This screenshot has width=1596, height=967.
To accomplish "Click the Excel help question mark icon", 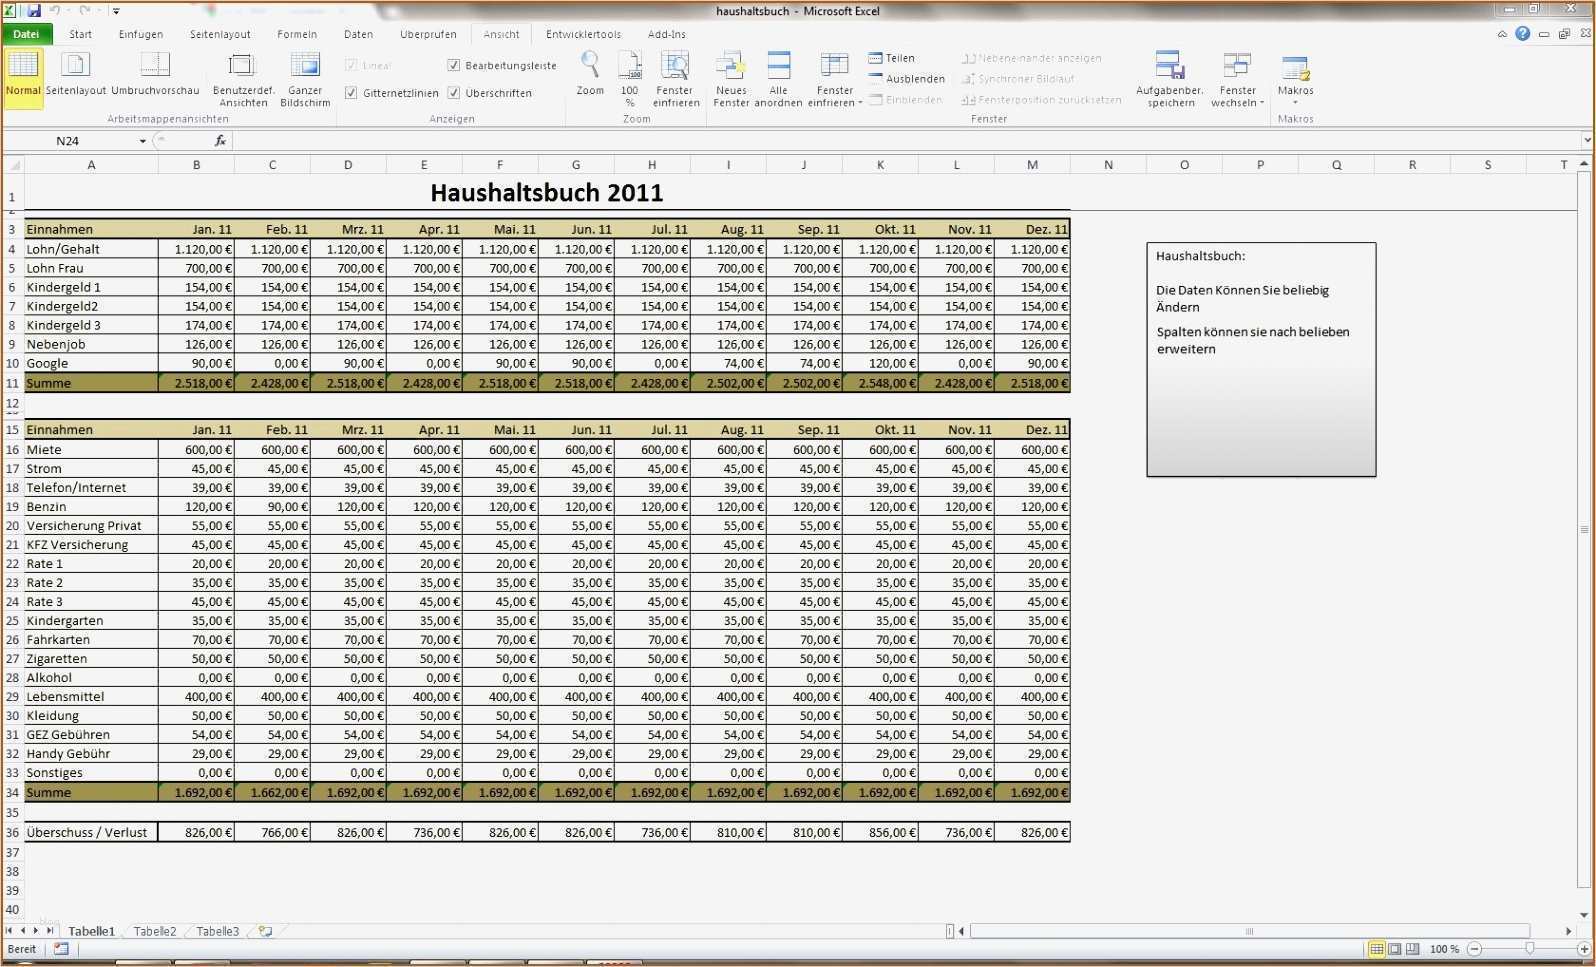I will click(x=1522, y=34).
